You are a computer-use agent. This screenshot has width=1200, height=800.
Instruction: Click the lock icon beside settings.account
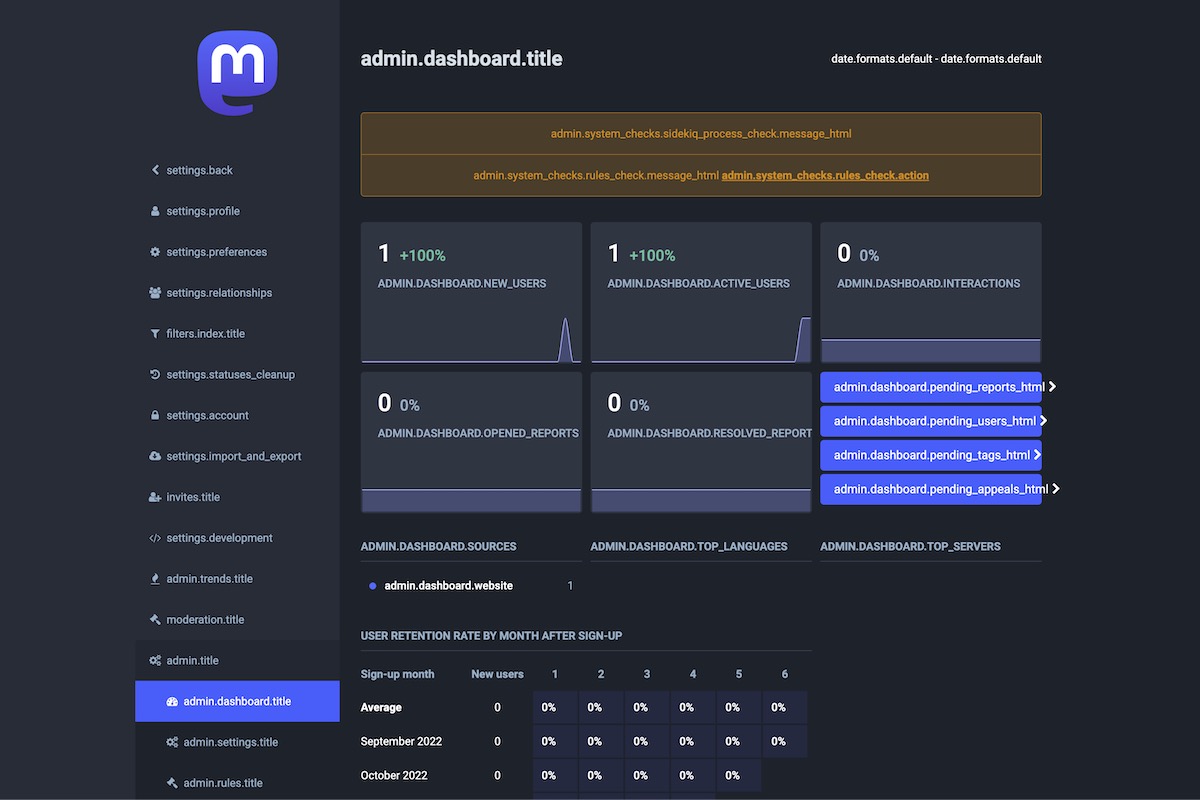(155, 416)
